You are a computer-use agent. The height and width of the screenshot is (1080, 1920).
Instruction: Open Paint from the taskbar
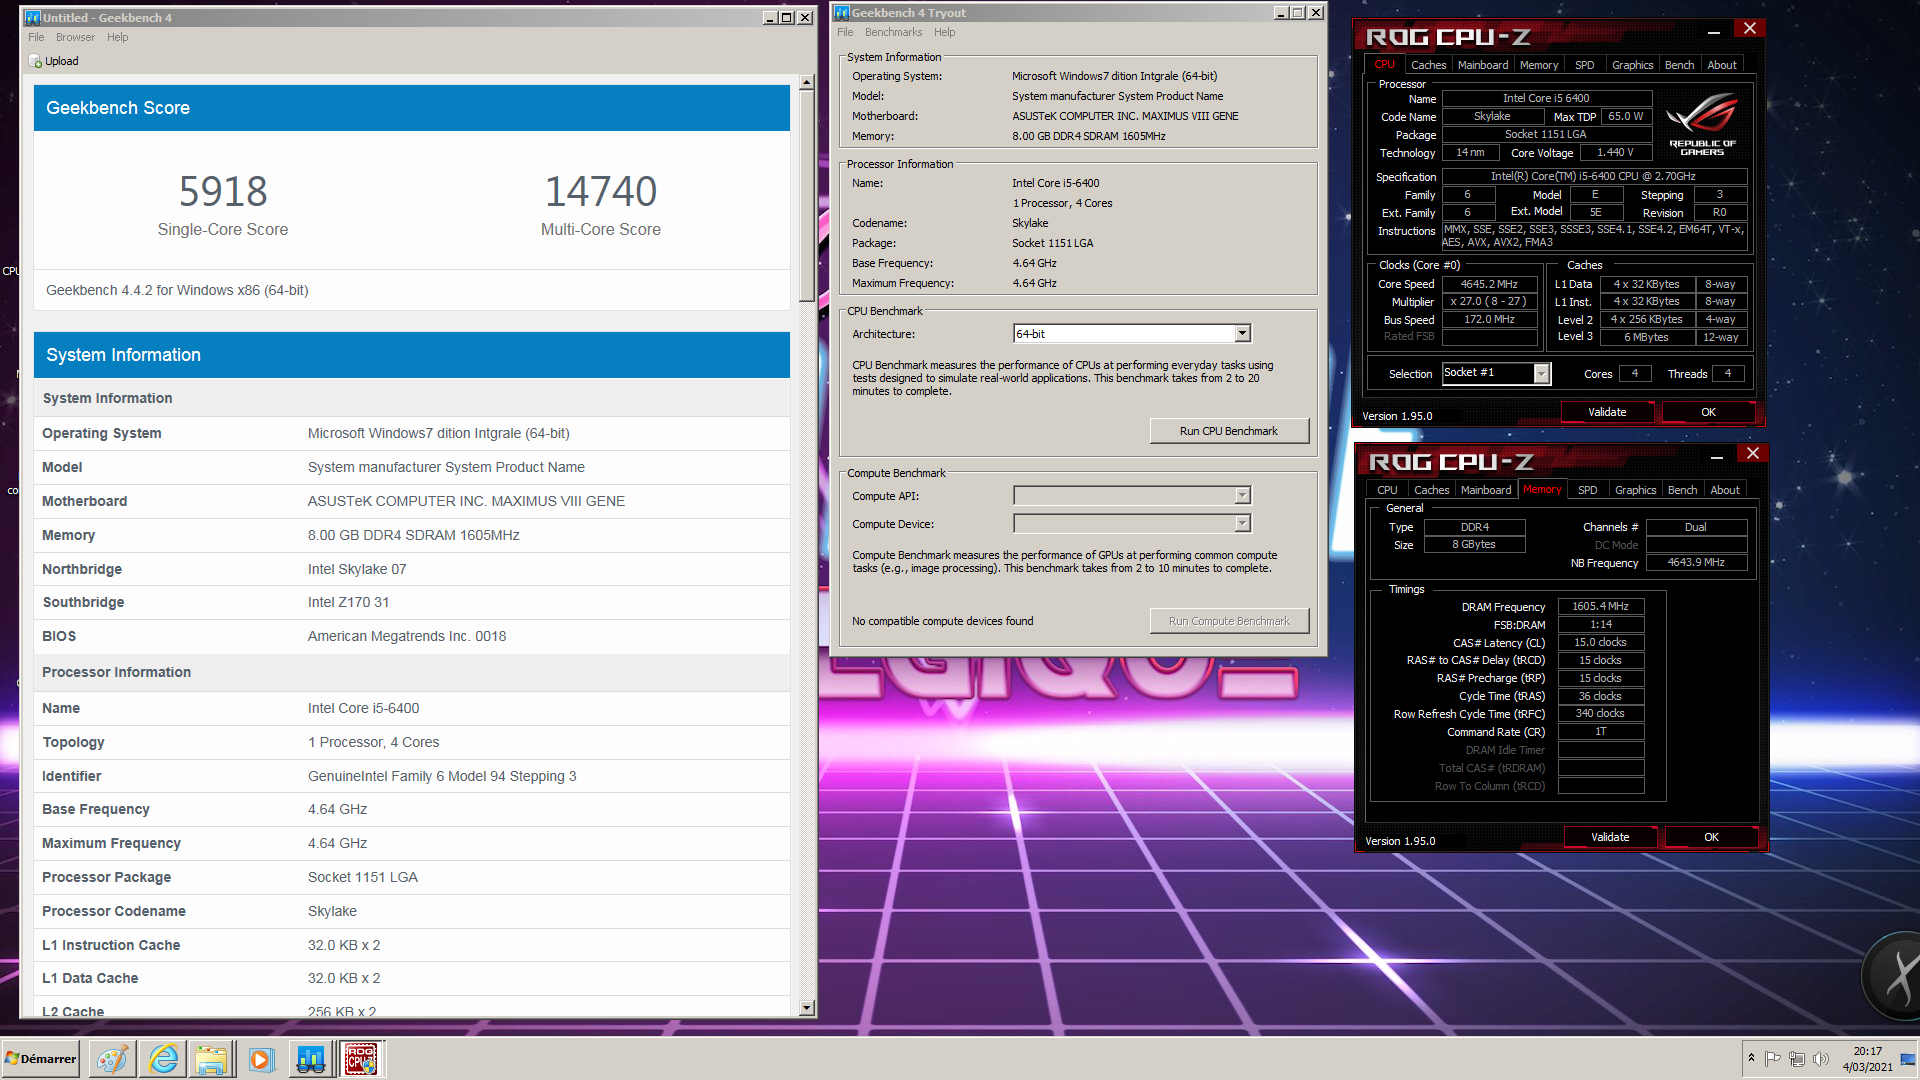(112, 1059)
